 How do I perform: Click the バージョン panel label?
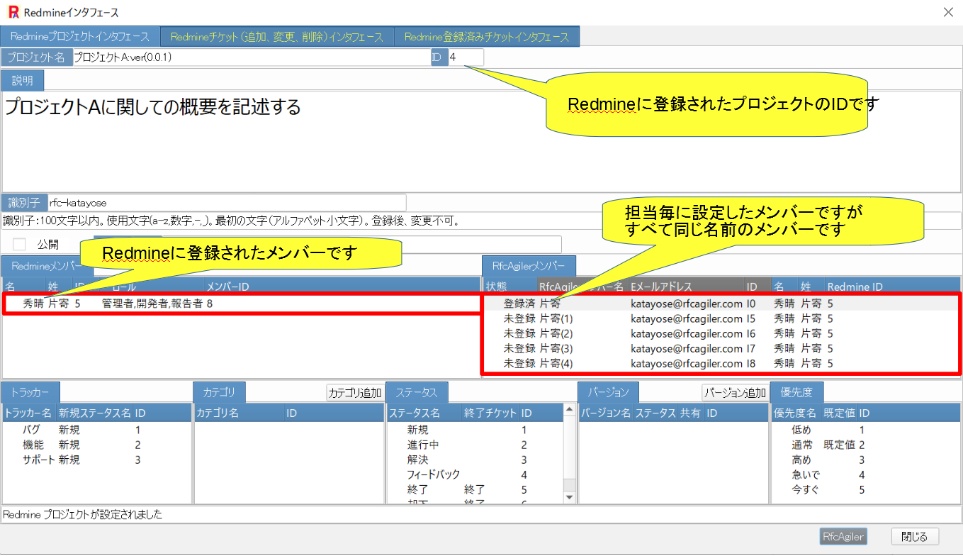609,392
